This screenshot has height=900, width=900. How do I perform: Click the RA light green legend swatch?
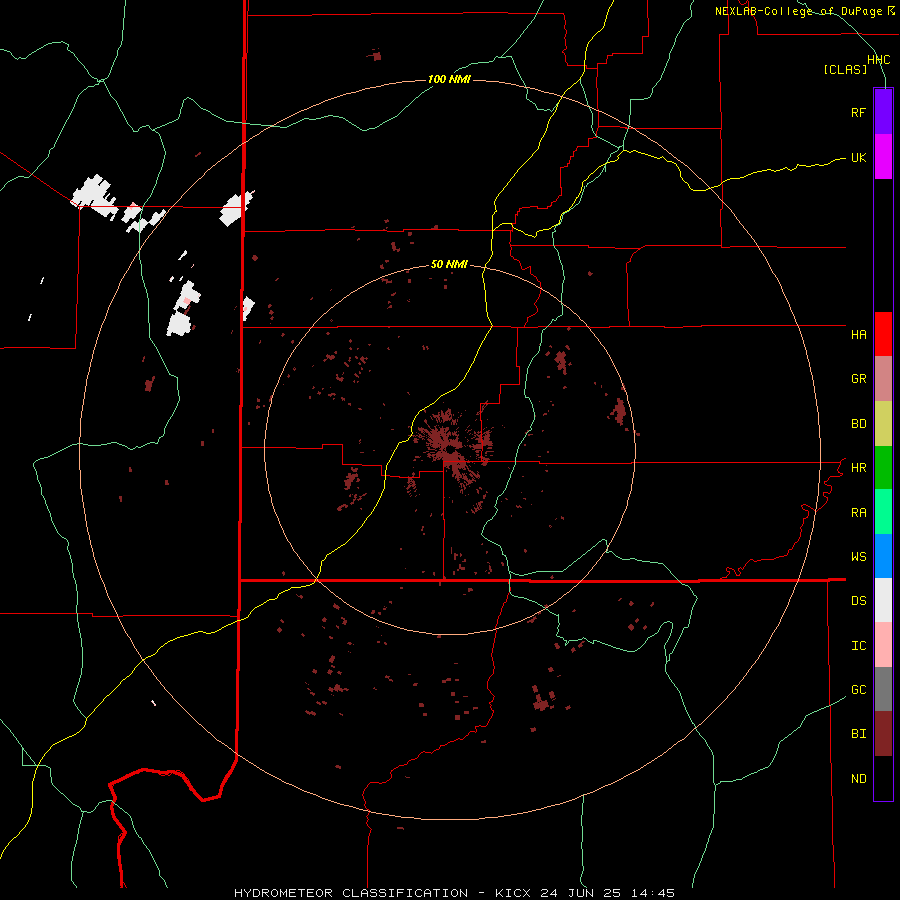tap(883, 512)
